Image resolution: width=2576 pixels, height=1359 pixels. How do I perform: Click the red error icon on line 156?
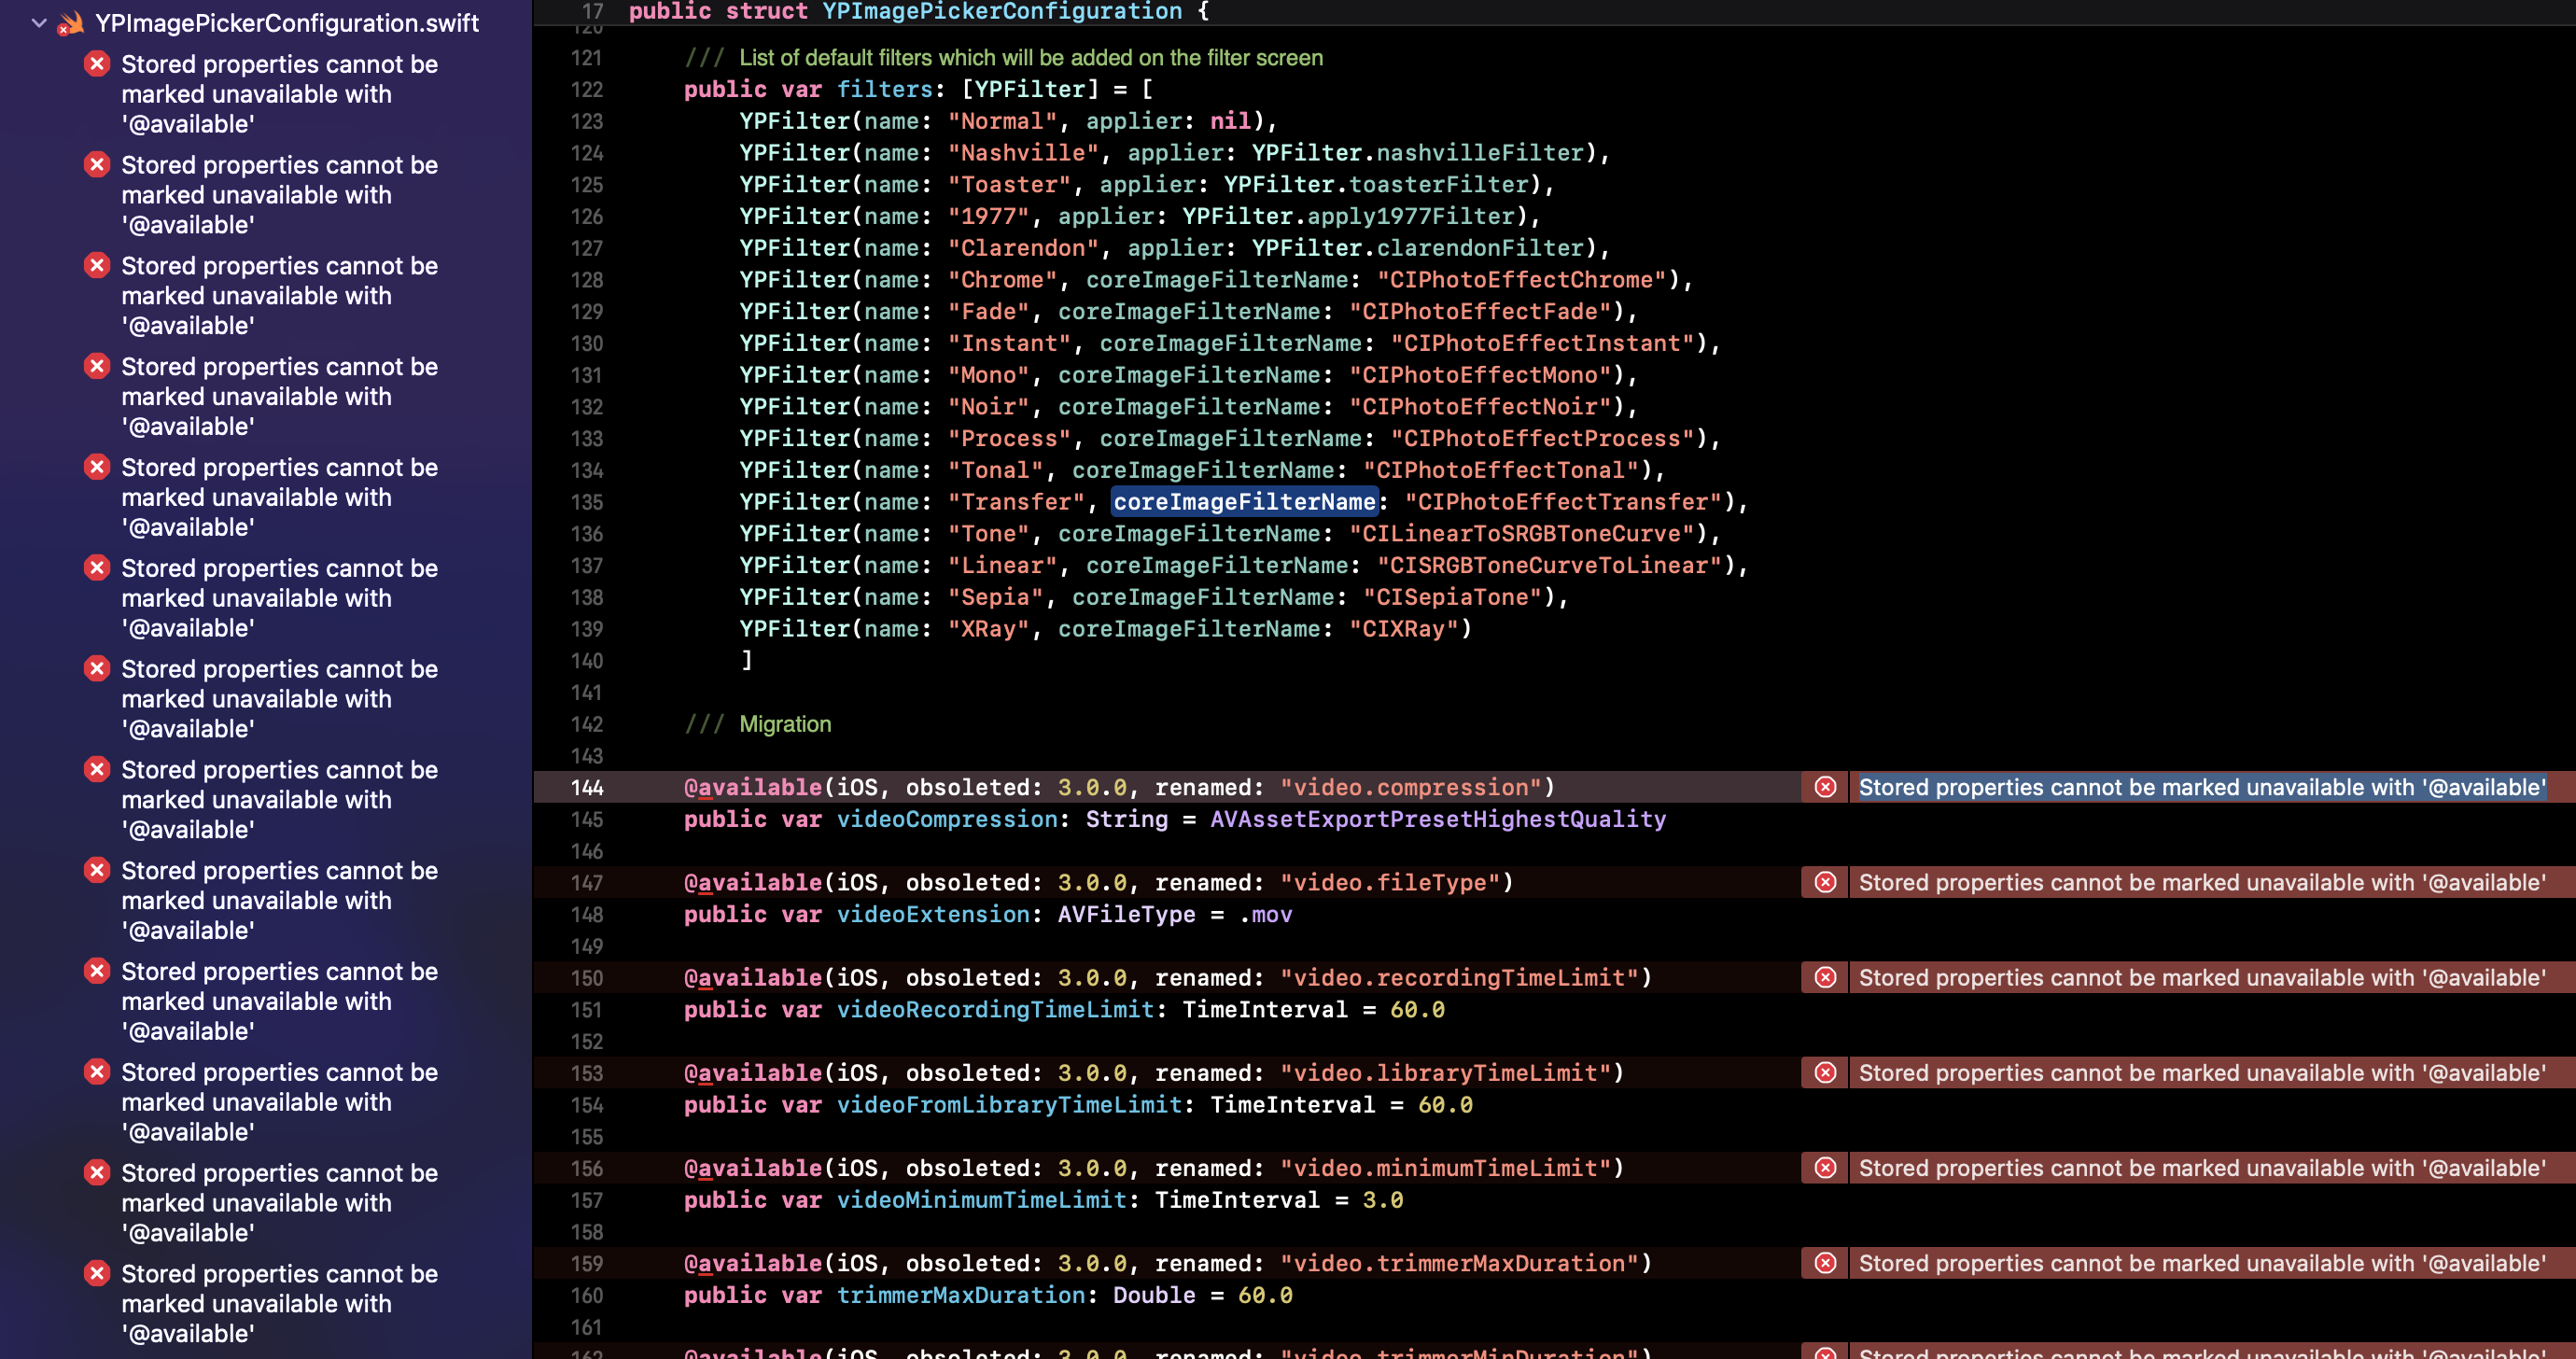pos(1826,1167)
